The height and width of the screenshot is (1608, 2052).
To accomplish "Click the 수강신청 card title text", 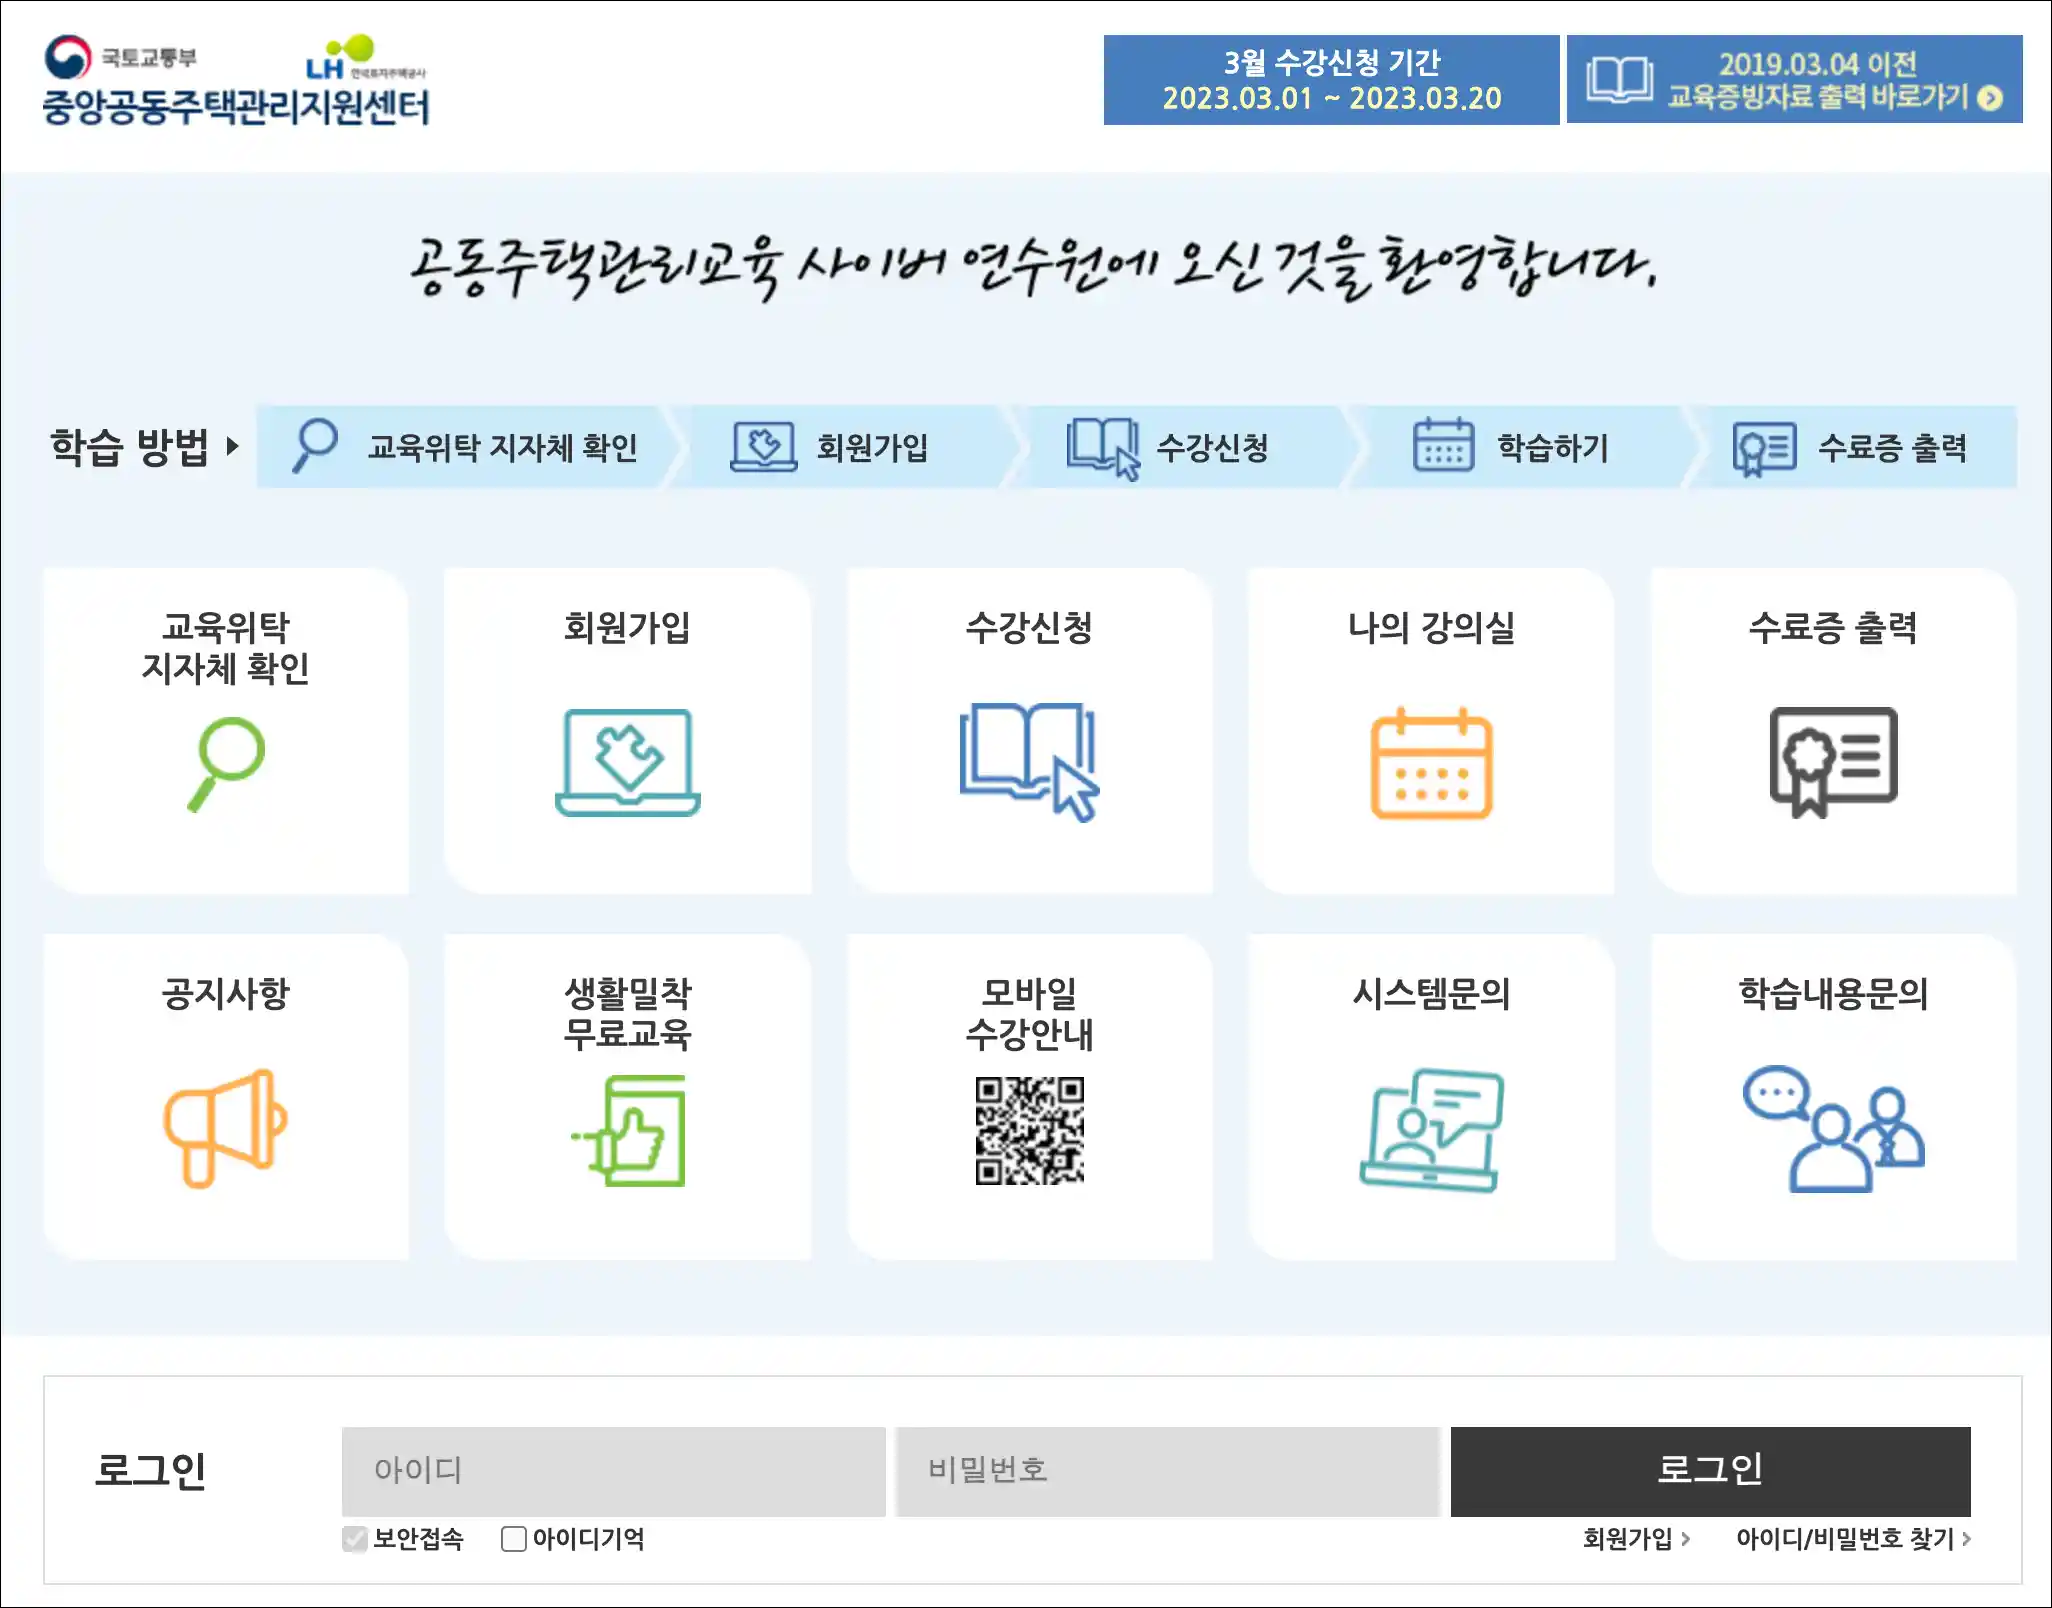I will [x=1029, y=627].
